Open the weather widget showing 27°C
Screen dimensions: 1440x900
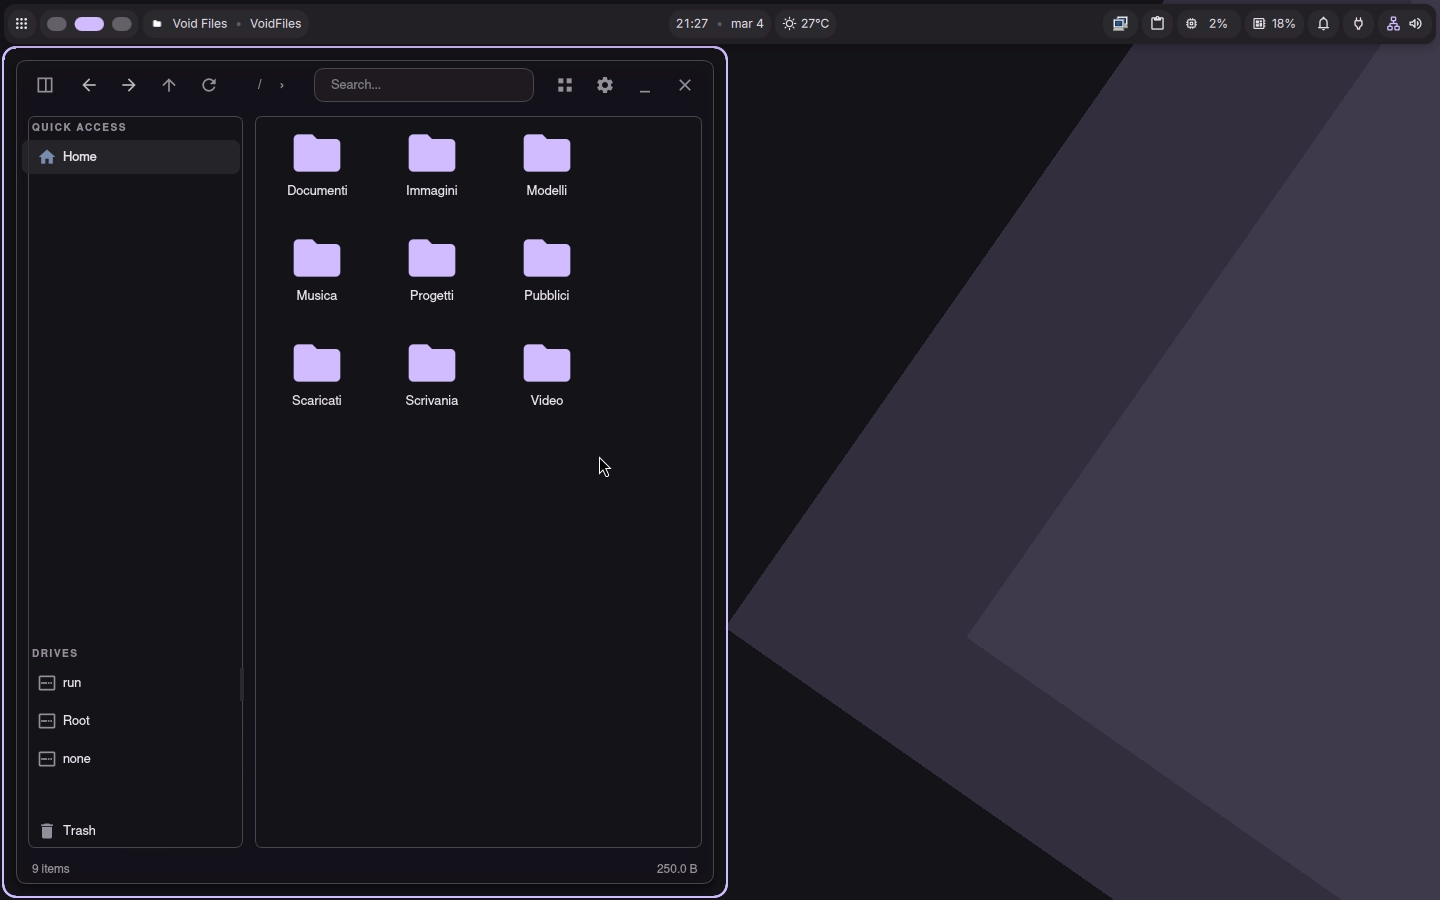point(808,24)
